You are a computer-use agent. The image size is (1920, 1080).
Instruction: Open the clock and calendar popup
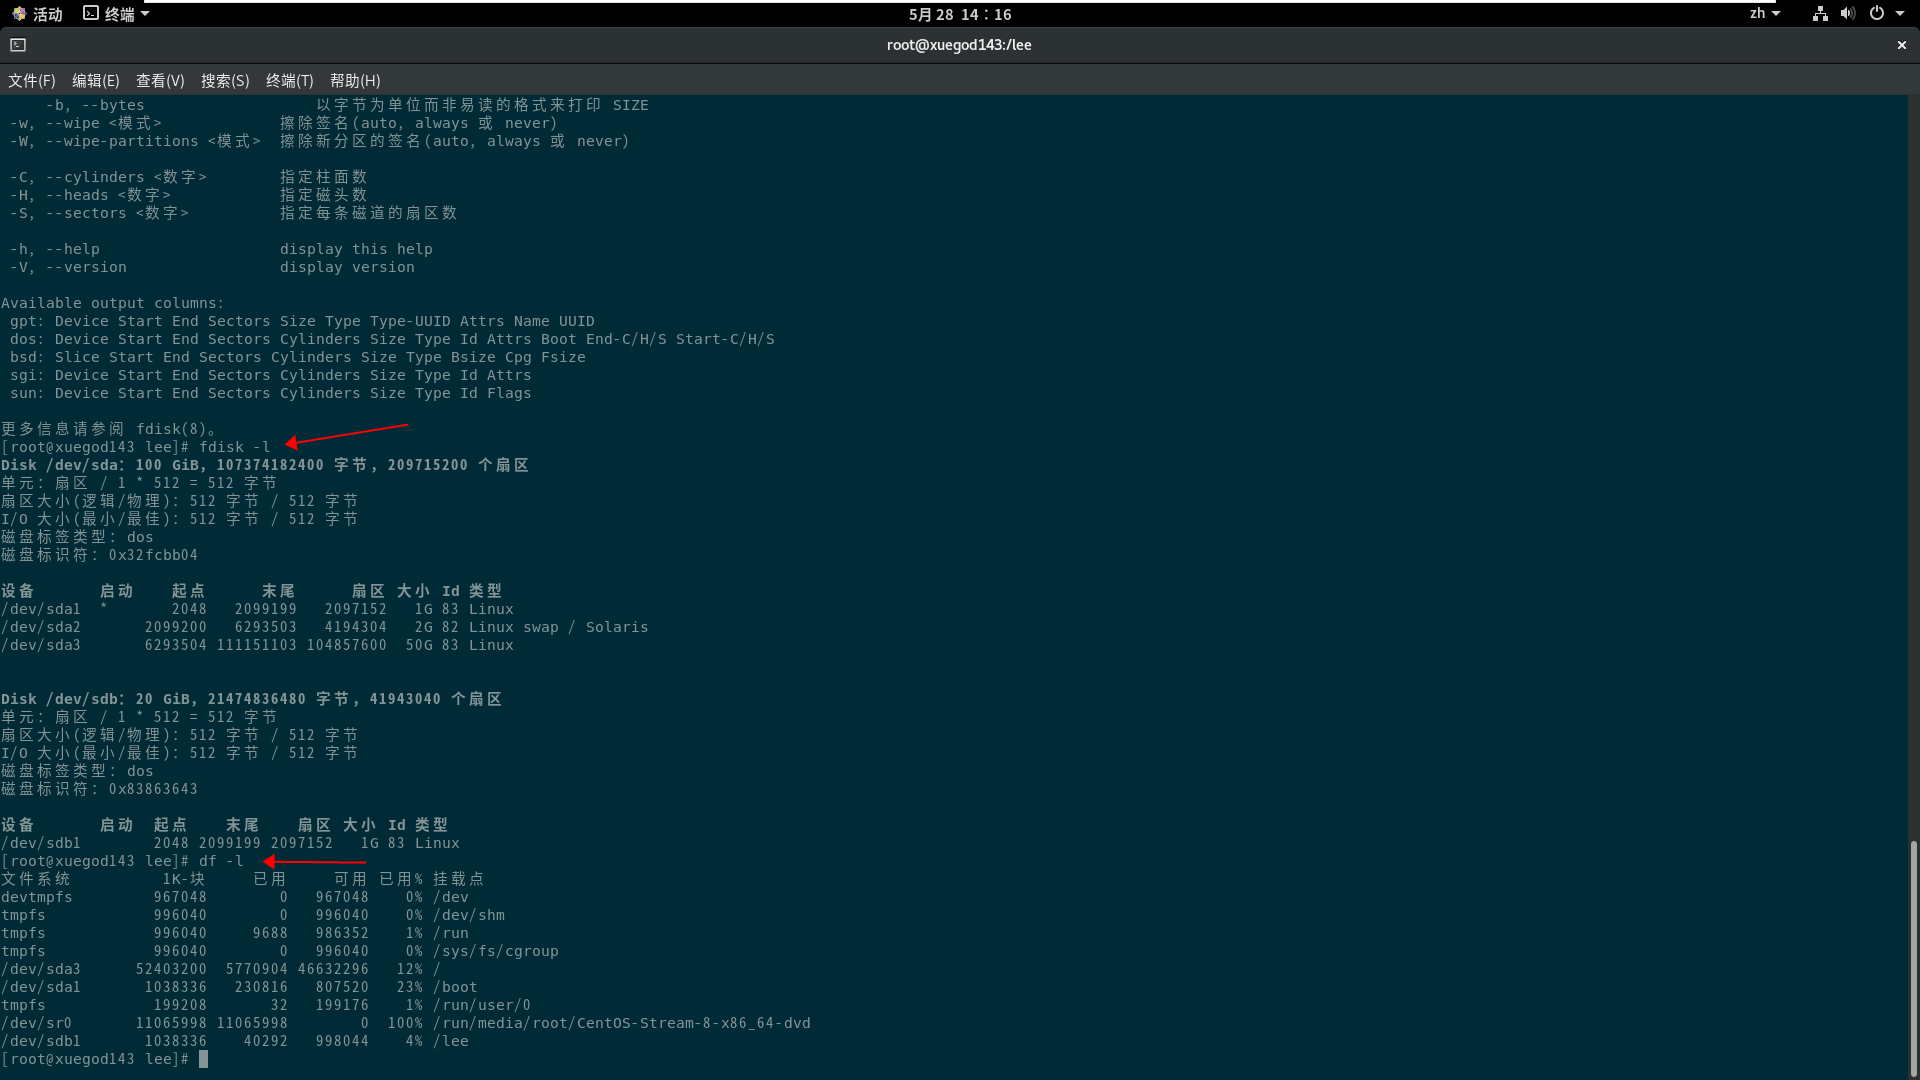959,14
